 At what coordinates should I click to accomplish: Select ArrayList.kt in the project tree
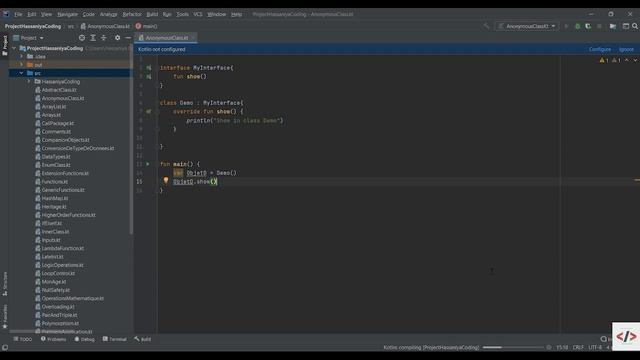coord(53,107)
